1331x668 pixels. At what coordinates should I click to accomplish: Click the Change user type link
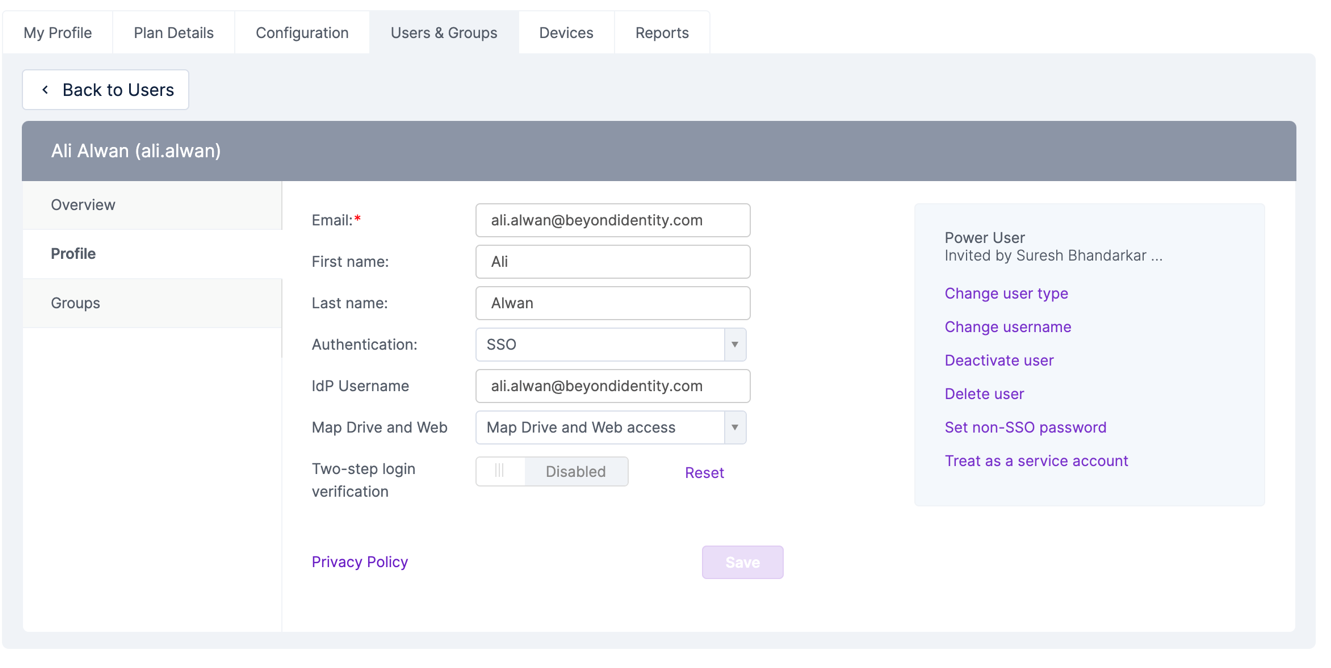tap(1006, 294)
